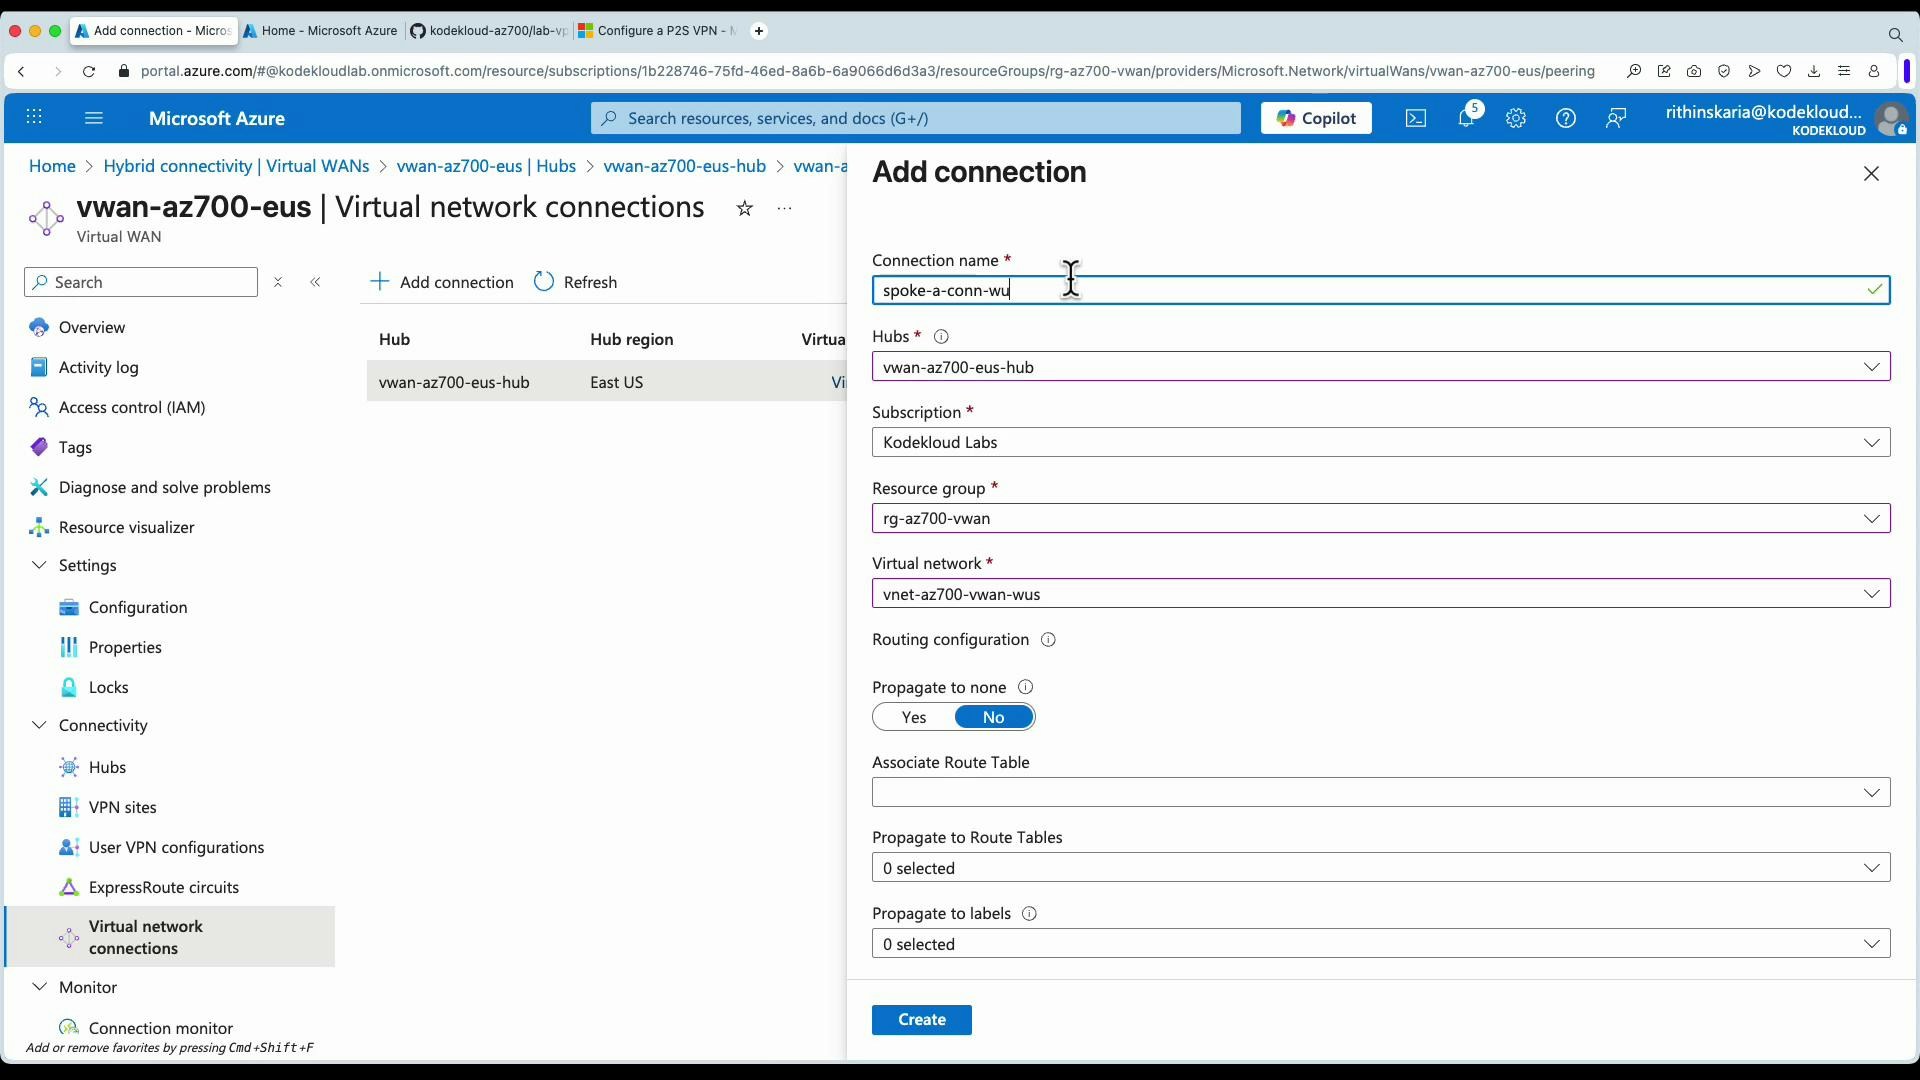Viewport: 1920px width, 1080px height.
Task: Open portal settings gear
Action: pyautogui.click(x=1516, y=118)
